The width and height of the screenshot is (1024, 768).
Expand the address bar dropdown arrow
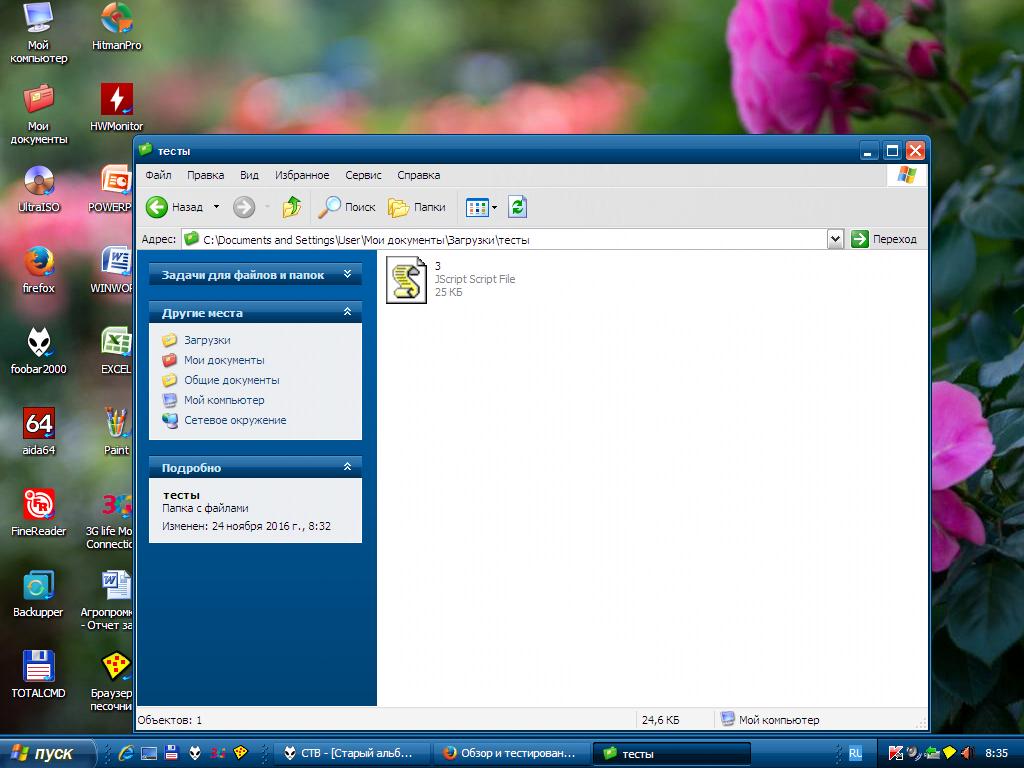[x=835, y=239]
